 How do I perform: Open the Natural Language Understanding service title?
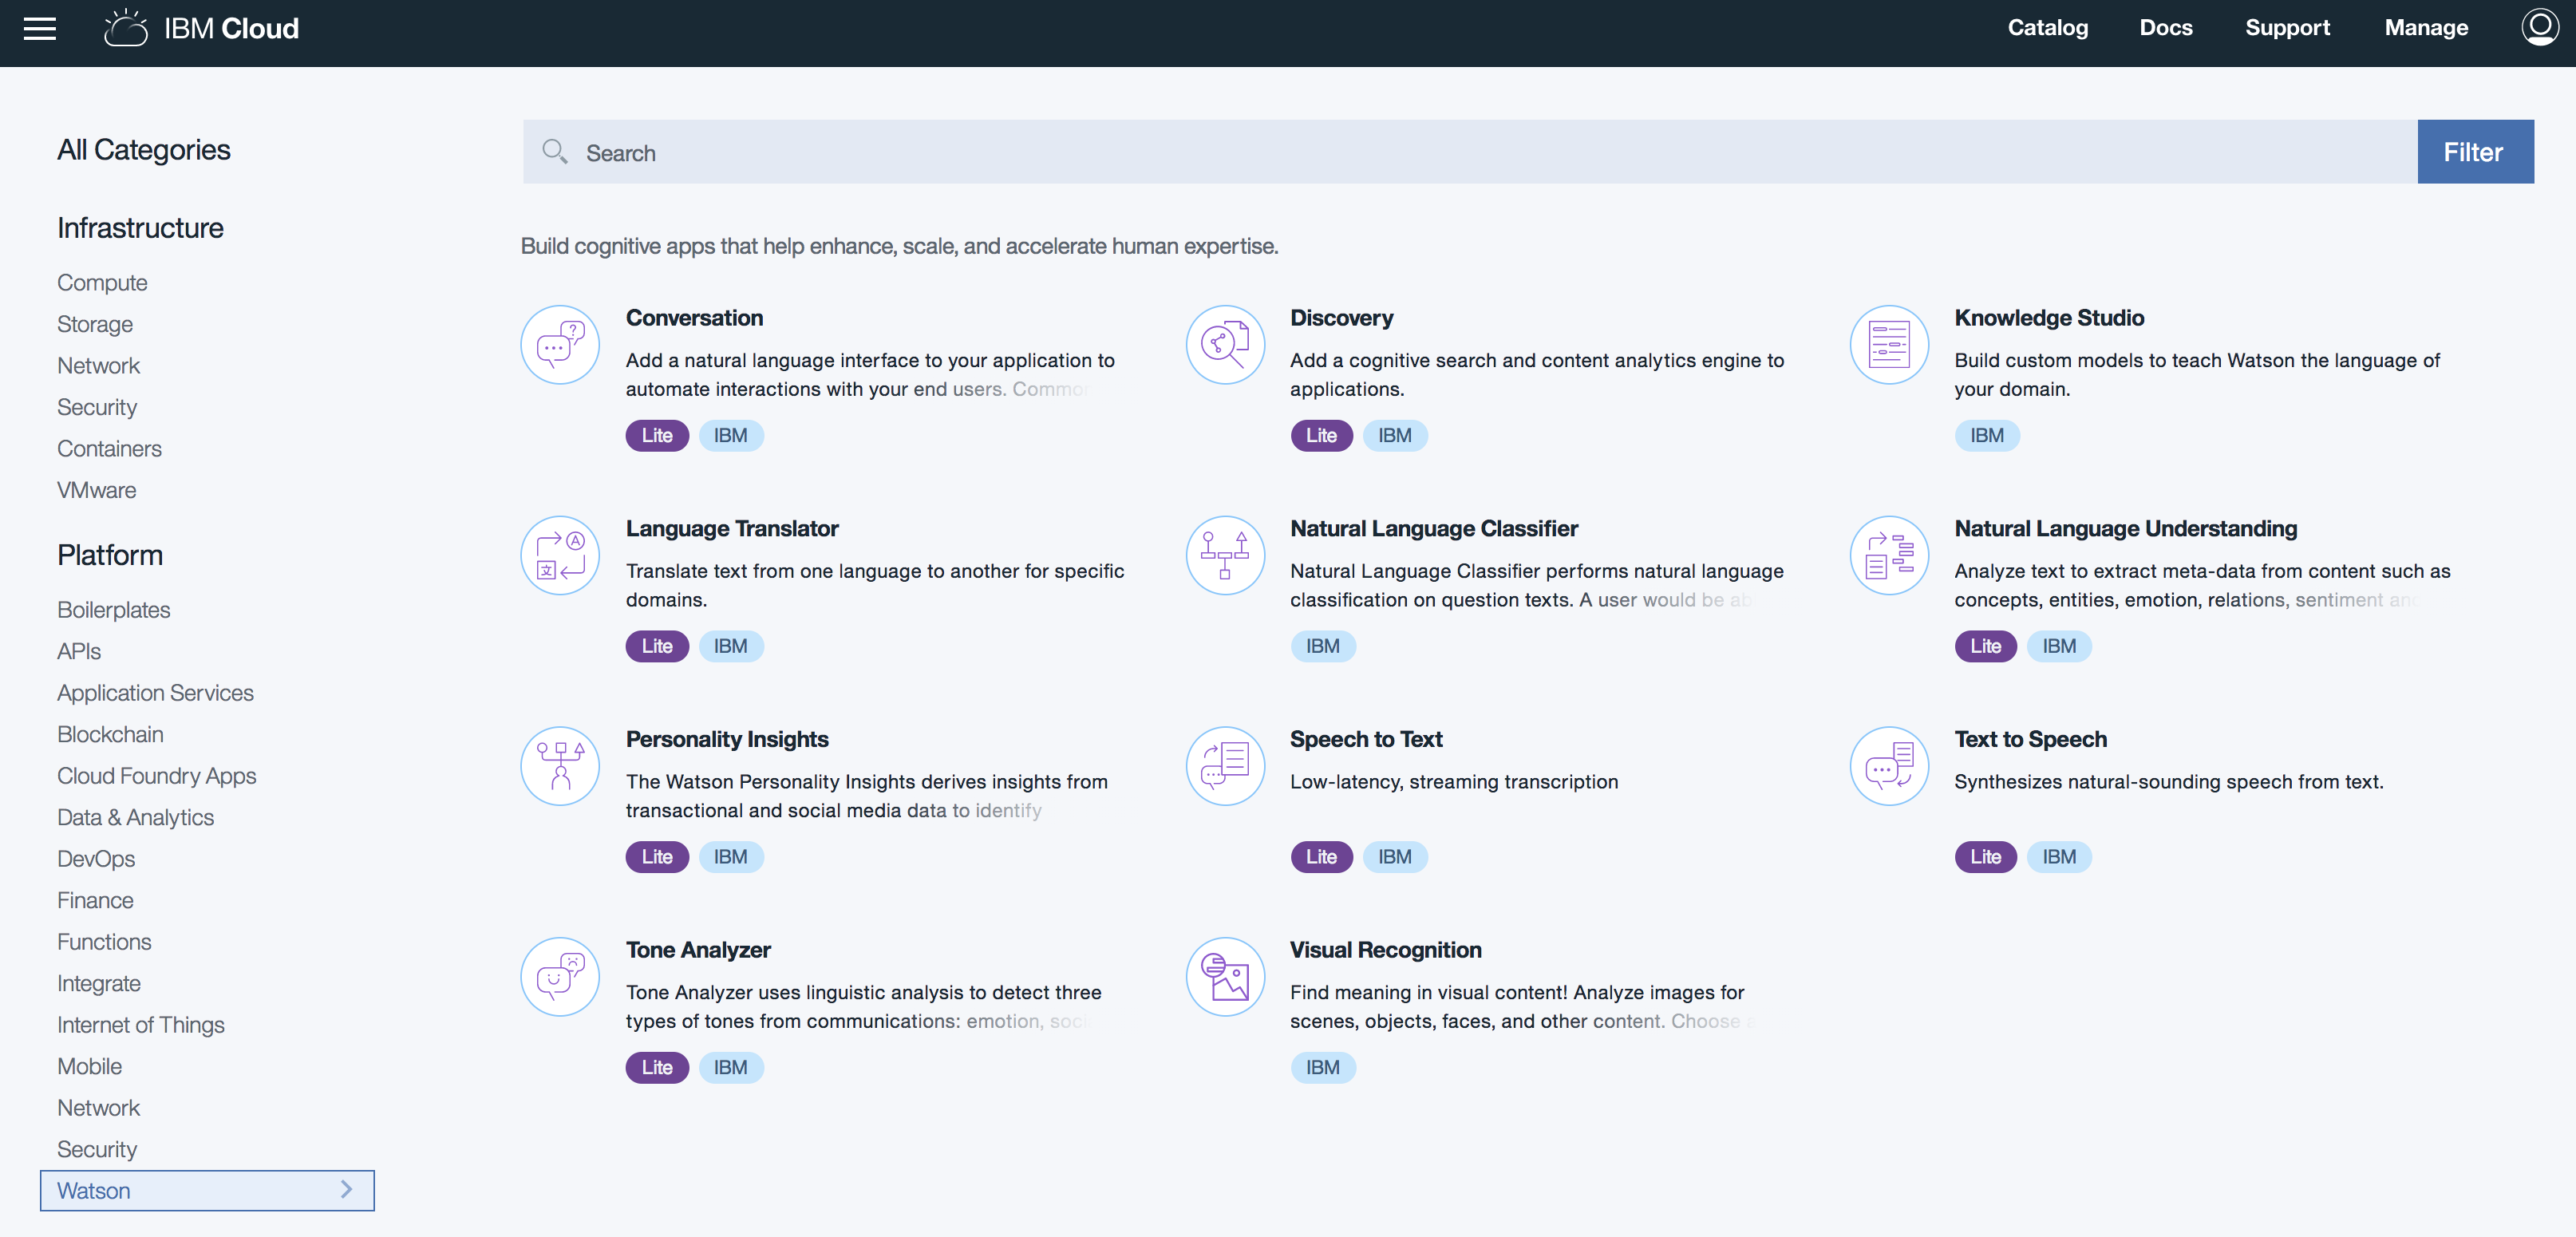[2125, 528]
